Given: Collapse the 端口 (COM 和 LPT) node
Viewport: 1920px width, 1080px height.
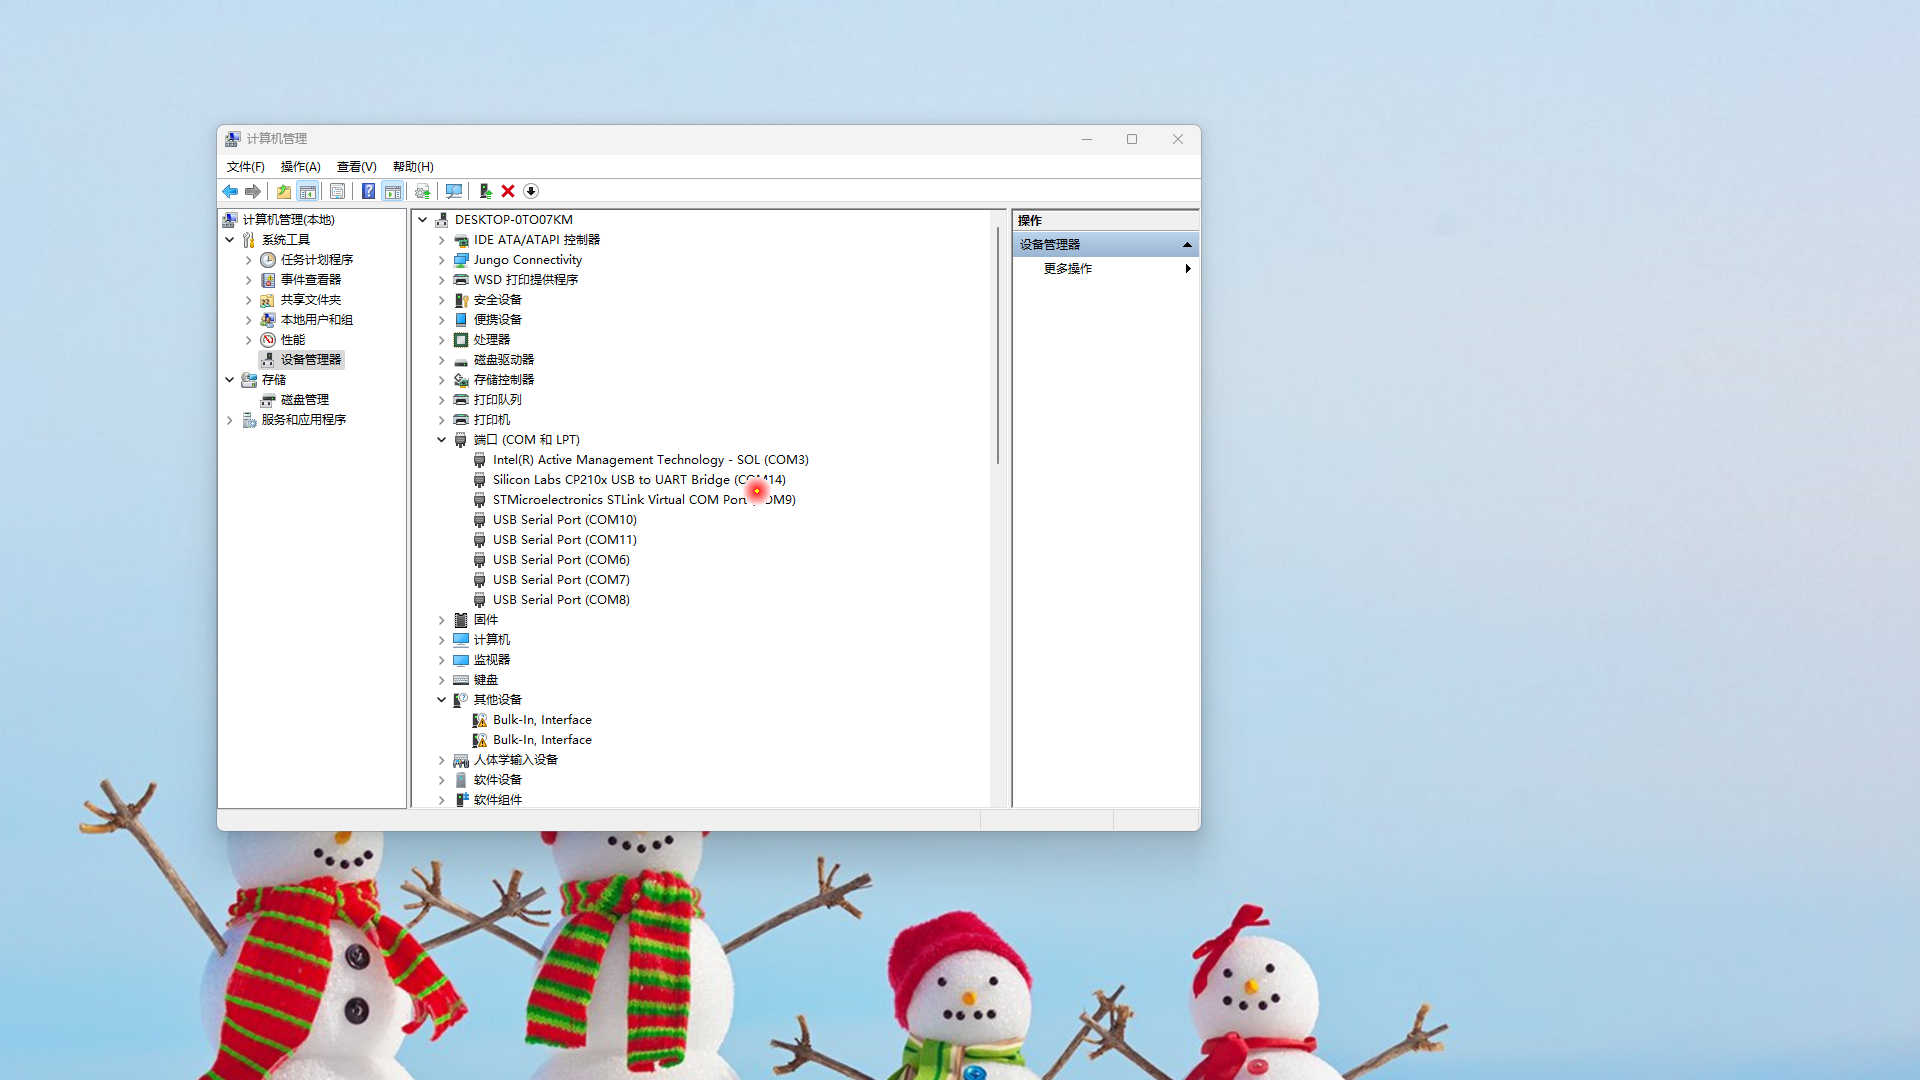Looking at the screenshot, I should [x=441, y=440].
